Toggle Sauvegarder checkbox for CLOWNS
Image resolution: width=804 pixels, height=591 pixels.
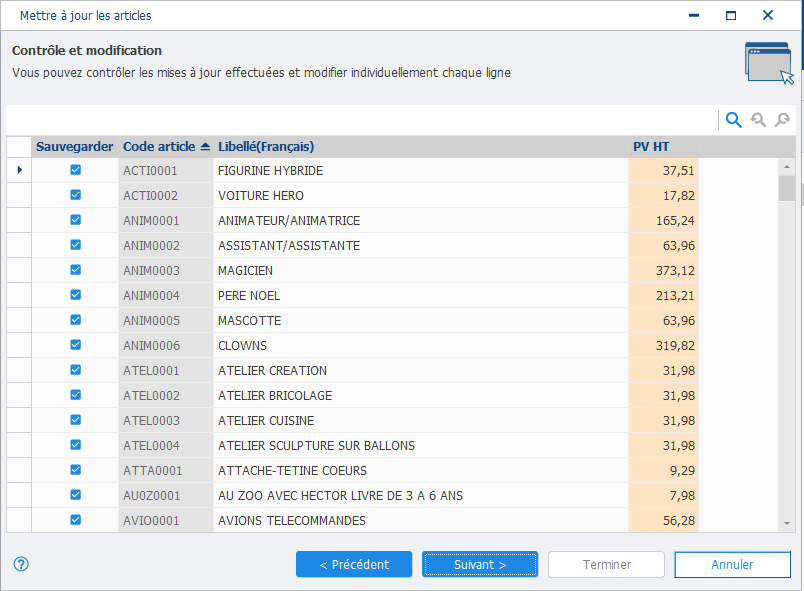coord(75,345)
